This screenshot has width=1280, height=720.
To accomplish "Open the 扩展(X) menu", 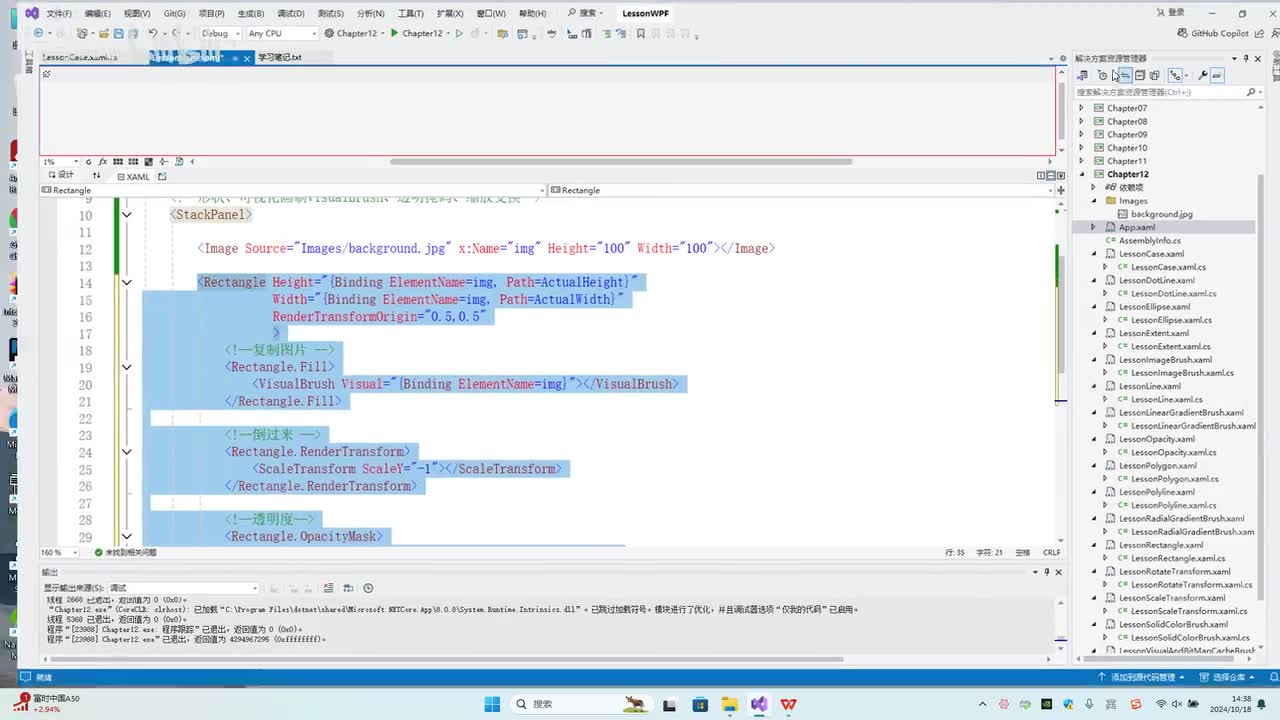I will [x=450, y=13].
